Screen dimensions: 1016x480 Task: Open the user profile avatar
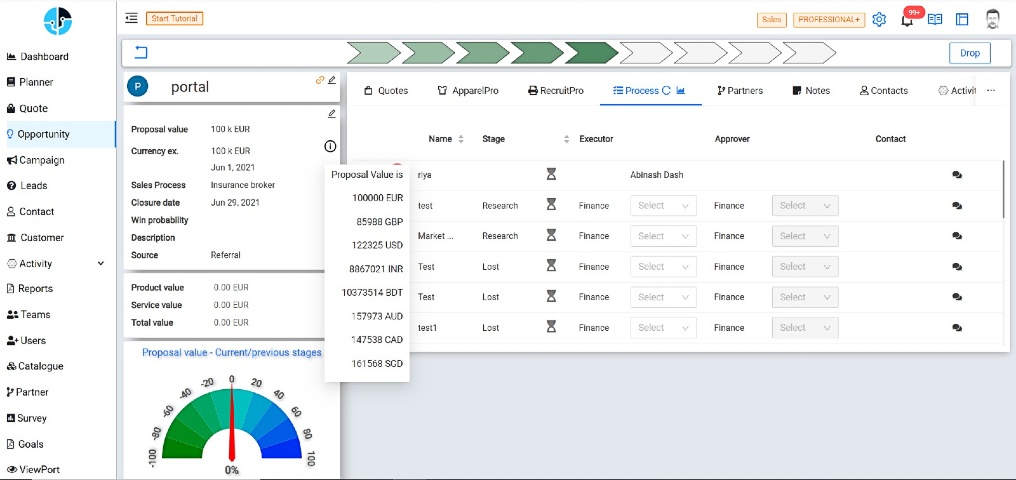992,19
